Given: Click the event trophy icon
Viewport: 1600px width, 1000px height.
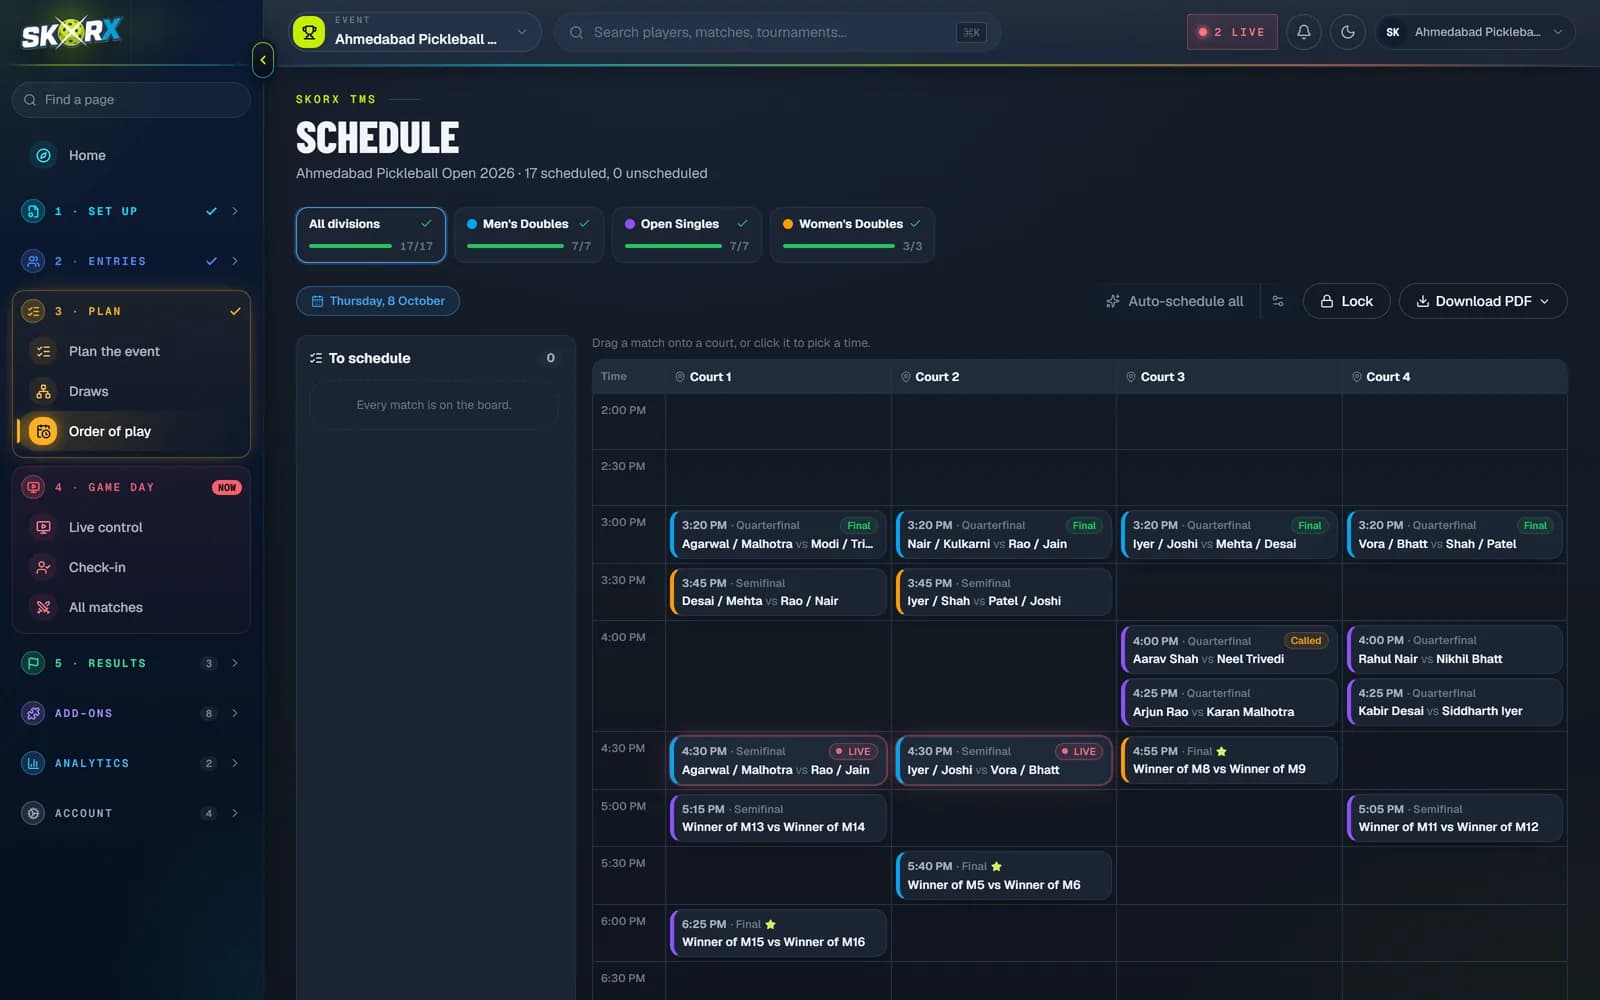Looking at the screenshot, I should (x=309, y=32).
